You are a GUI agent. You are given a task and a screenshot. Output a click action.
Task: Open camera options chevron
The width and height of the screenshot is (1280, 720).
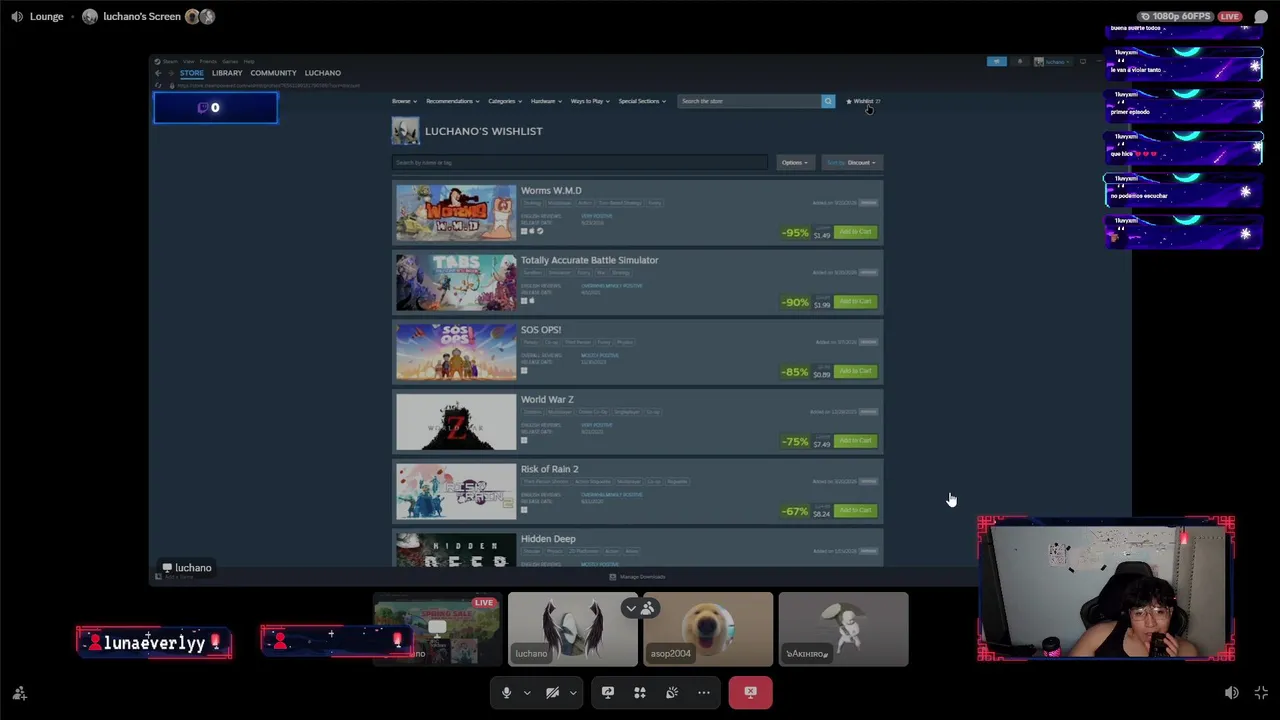click(573, 692)
